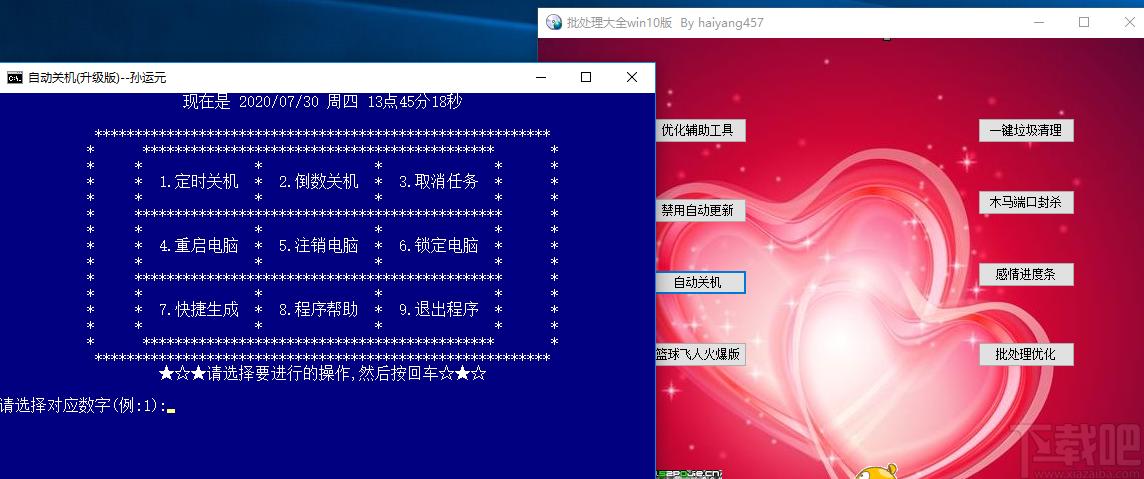Click the 优化辅助工具 button
1144x479 pixels.
tap(700, 131)
